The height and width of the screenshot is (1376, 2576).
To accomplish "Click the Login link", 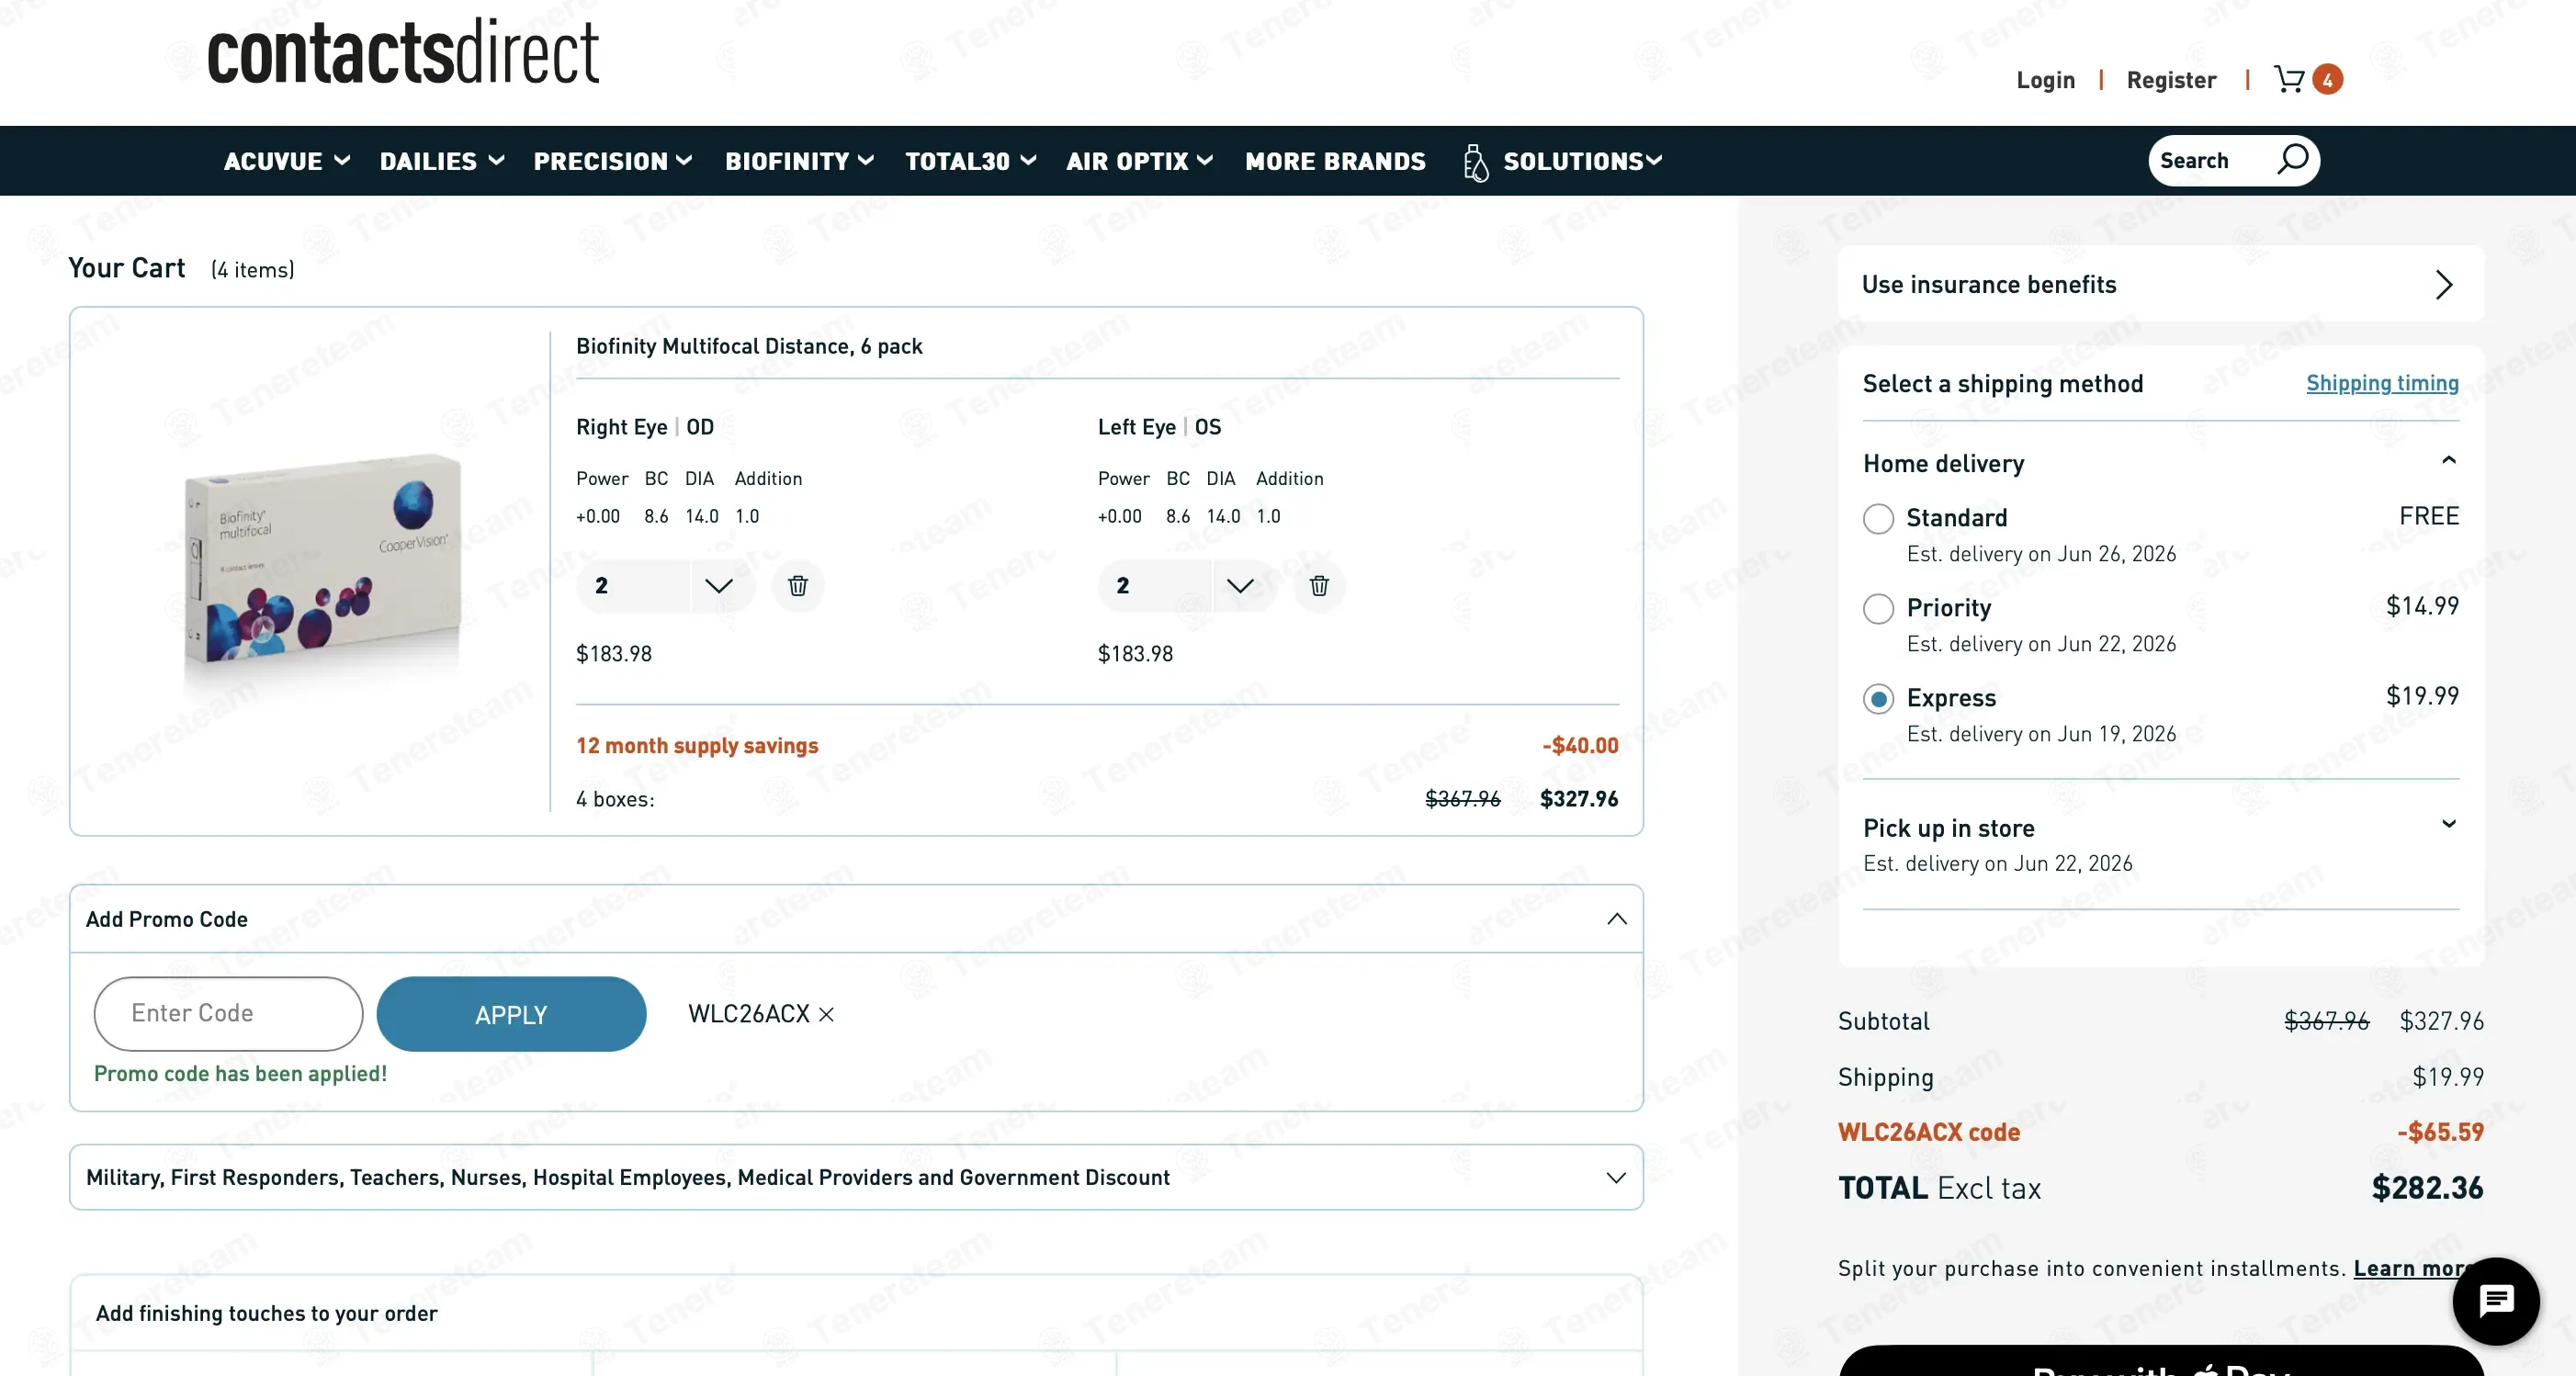I will [2045, 80].
